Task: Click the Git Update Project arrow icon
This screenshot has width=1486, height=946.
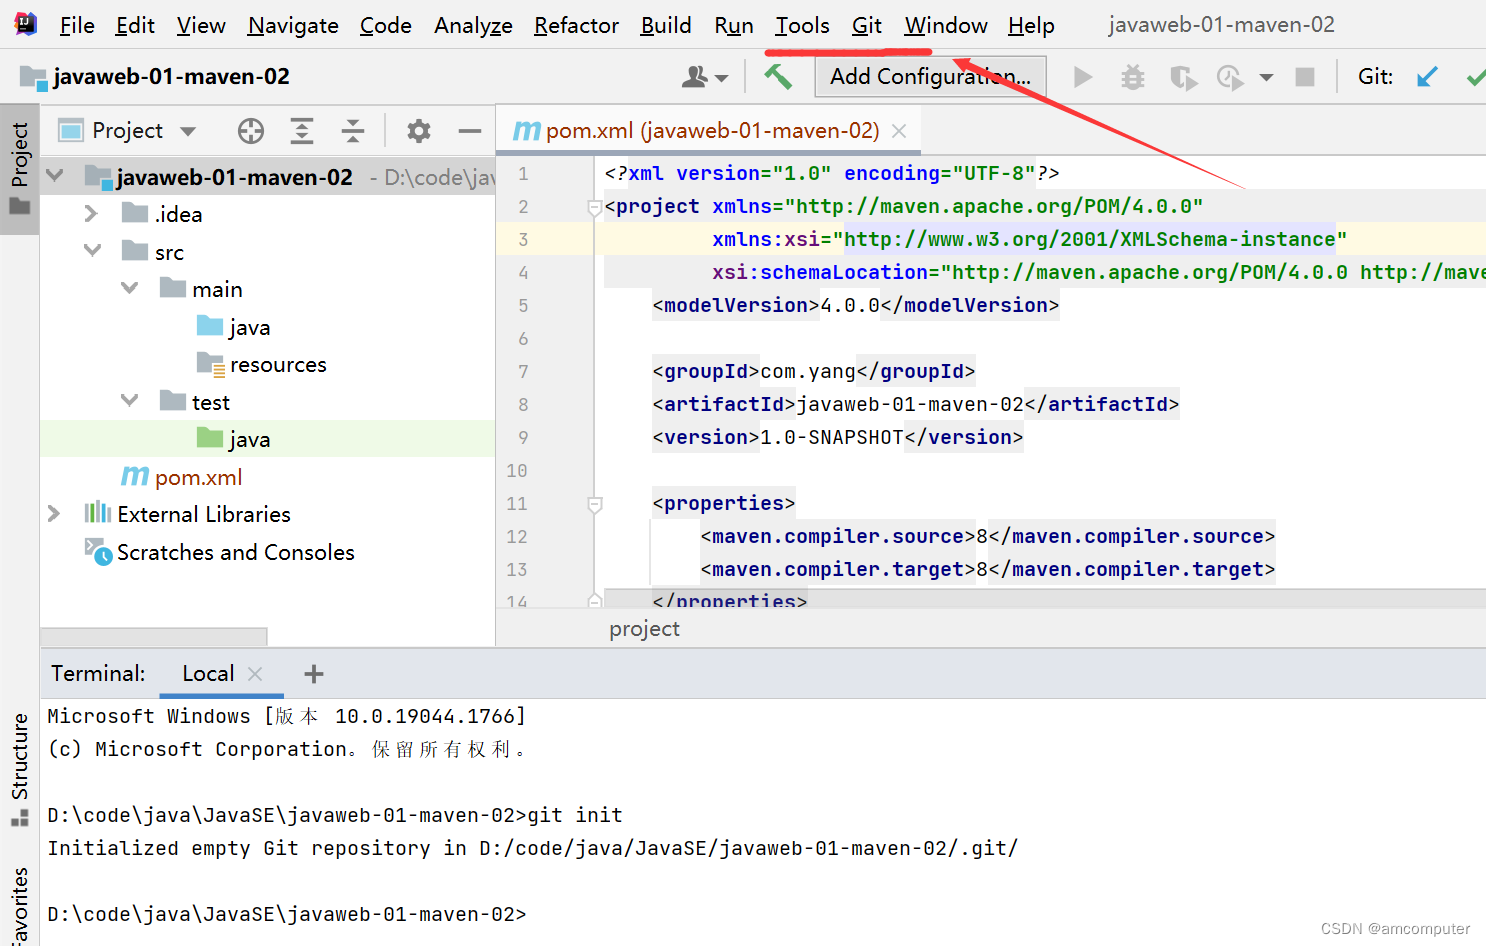Action: [1427, 76]
